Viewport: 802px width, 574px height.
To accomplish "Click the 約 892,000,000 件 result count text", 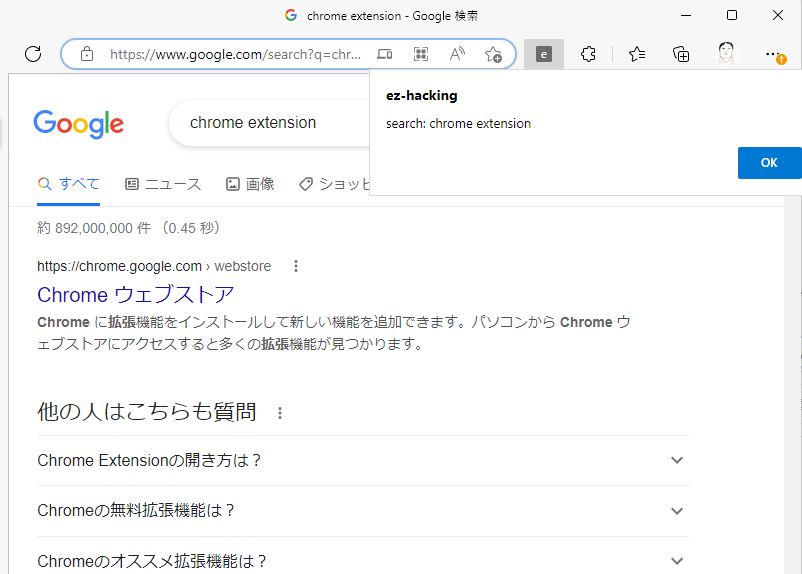I will click(x=94, y=228).
